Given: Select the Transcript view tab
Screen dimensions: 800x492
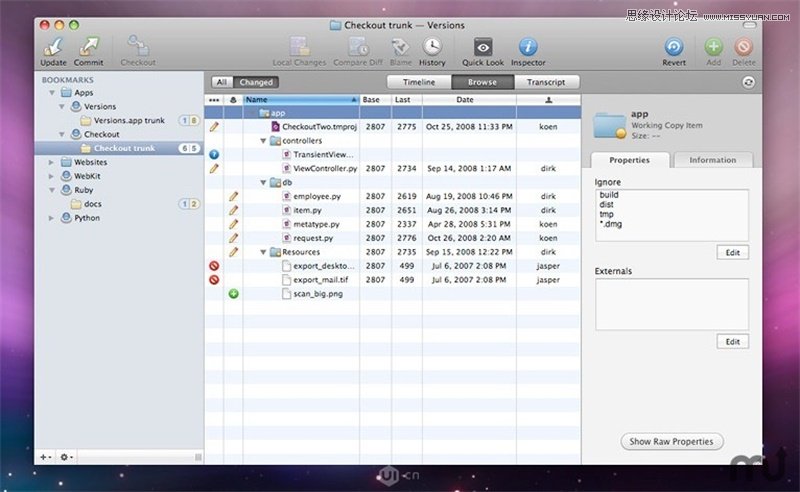Looking at the screenshot, I should (547, 82).
